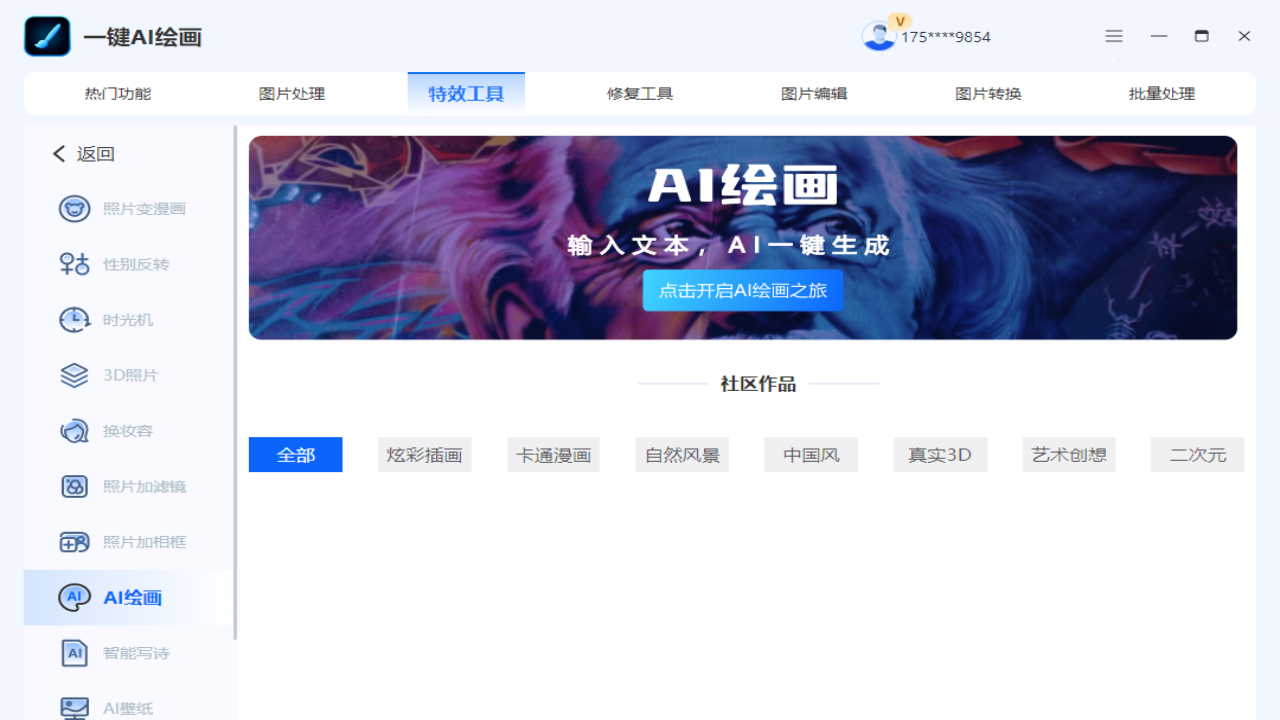Select the 二次元 category filter
Screen dimensions: 1280x720
[x=1197, y=454]
